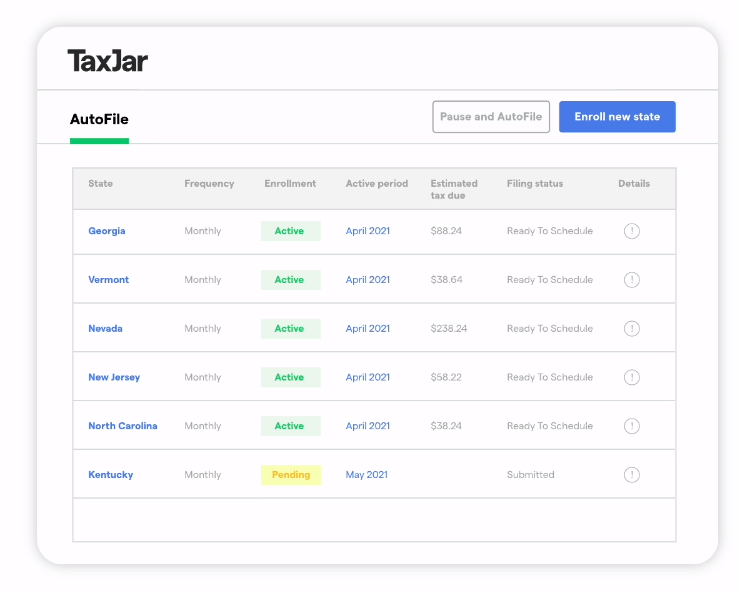This screenshot has width=739, height=594.
Task: Click the $238.24 estimated tax amount
Action: click(449, 329)
